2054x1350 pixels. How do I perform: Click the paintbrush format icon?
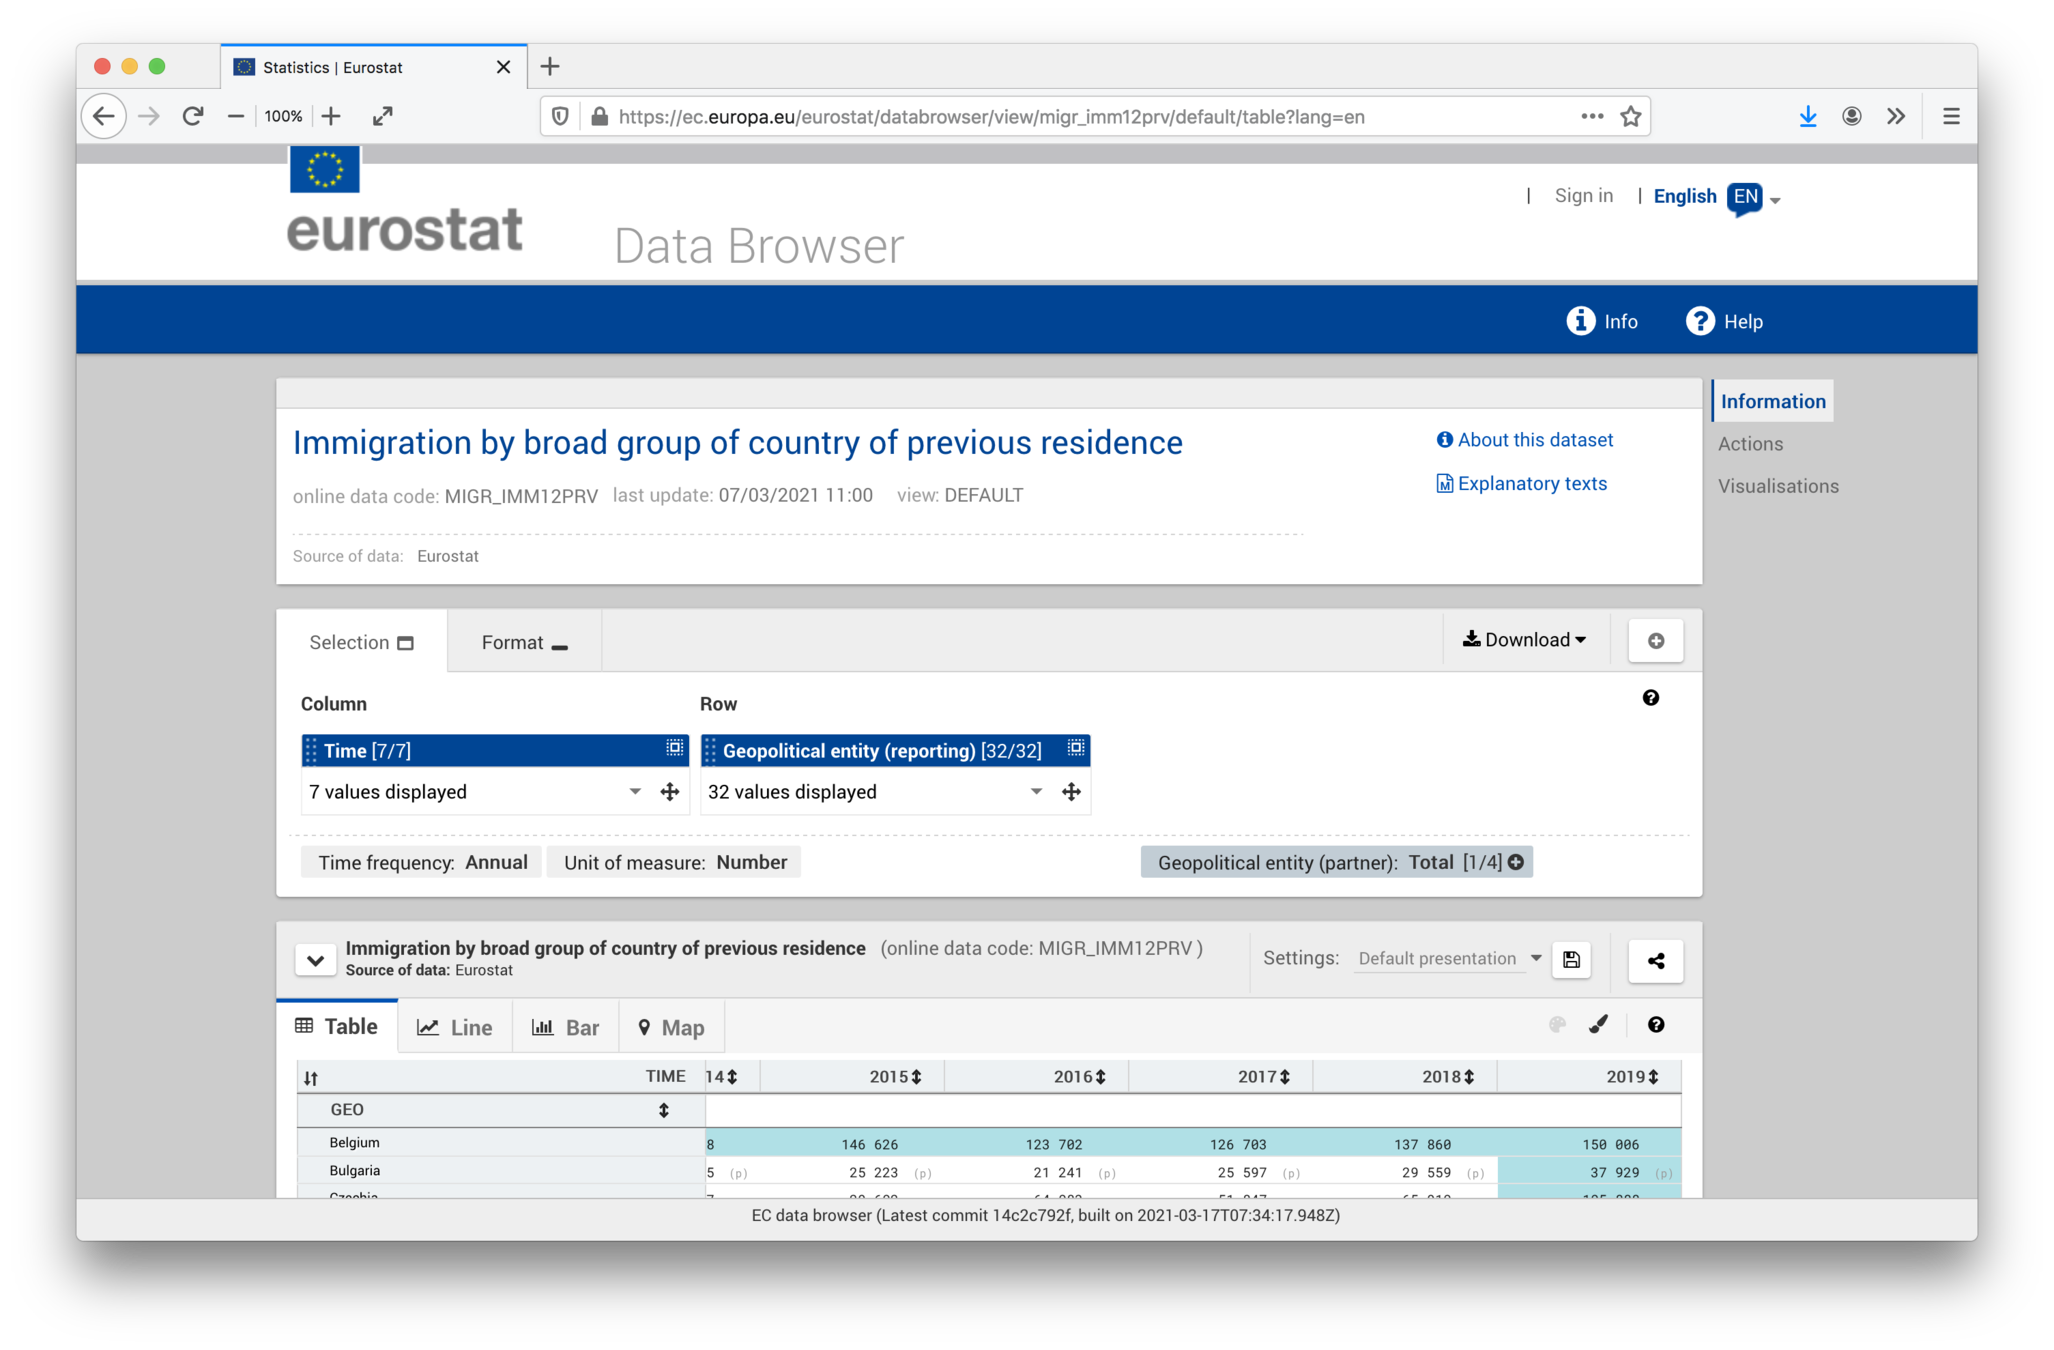pyautogui.click(x=1598, y=1024)
